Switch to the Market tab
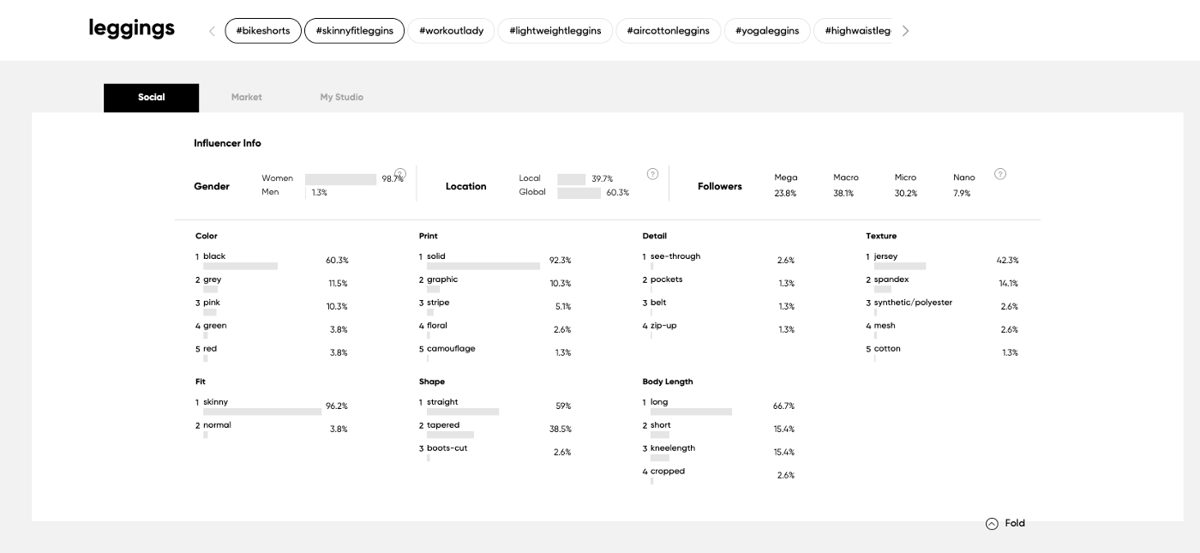The width and height of the screenshot is (1200, 553). click(246, 97)
